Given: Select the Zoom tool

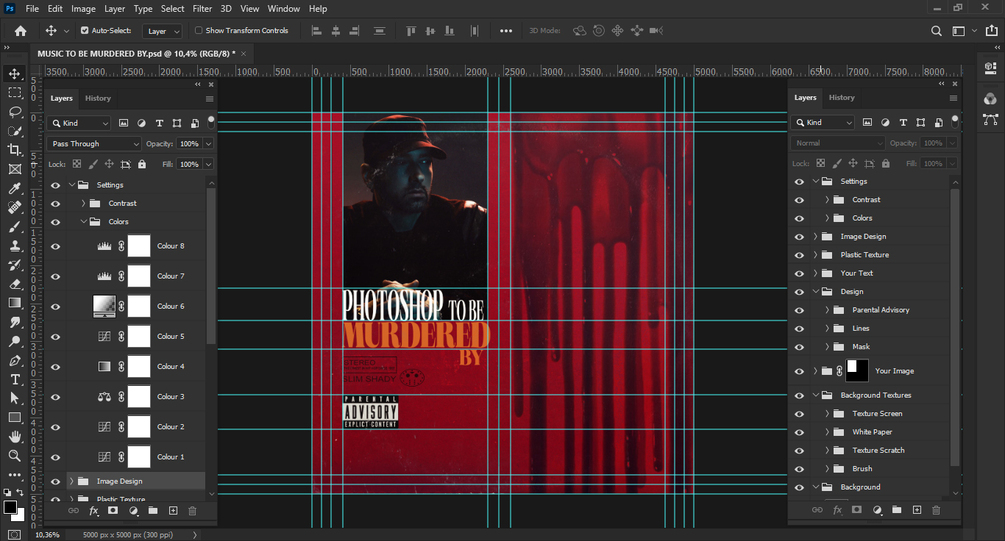Looking at the screenshot, I should [x=14, y=456].
